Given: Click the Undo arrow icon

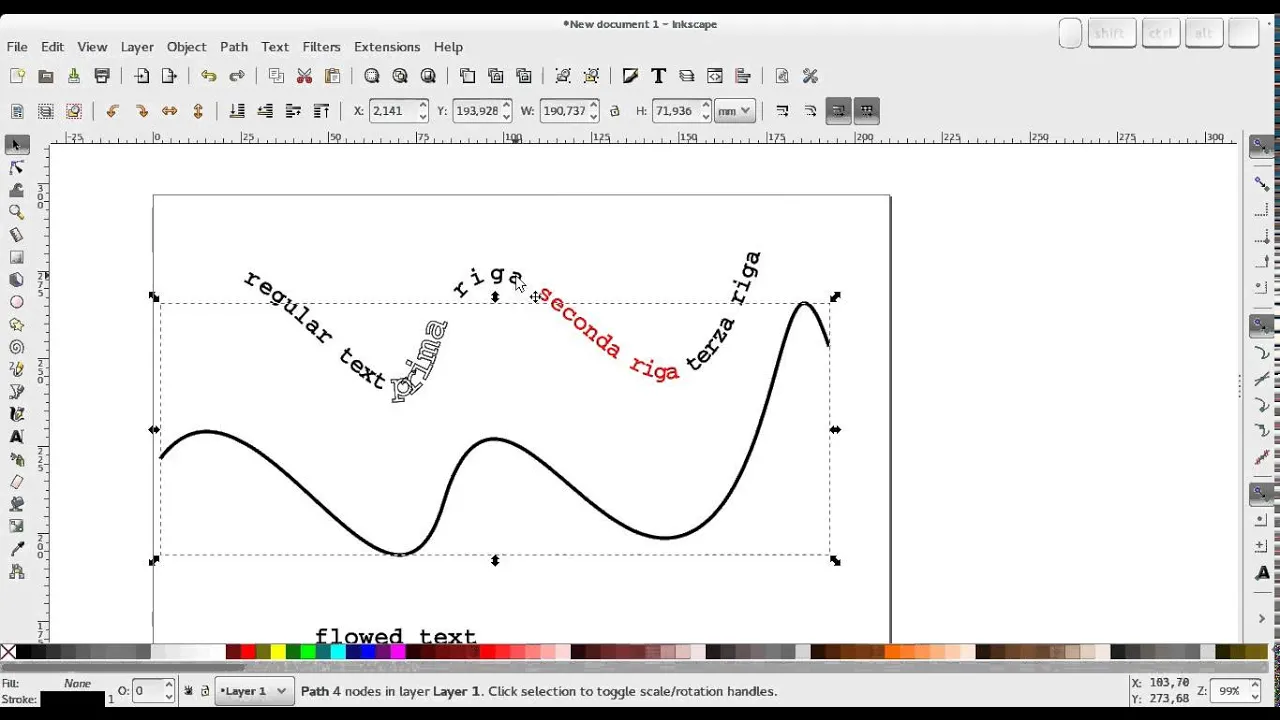Looking at the screenshot, I should click(x=208, y=76).
